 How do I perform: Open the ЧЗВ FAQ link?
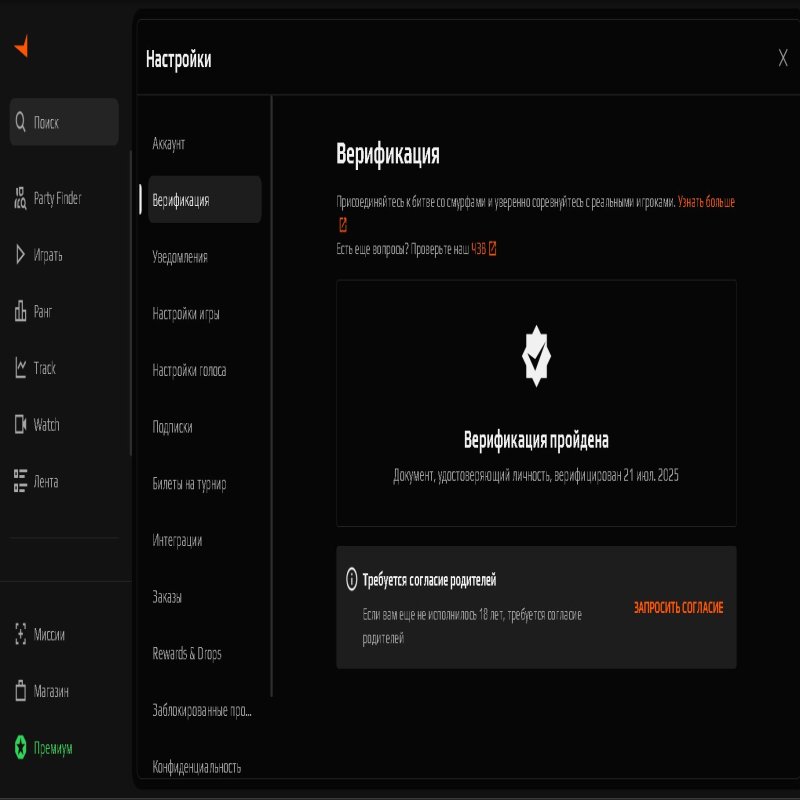click(x=483, y=249)
